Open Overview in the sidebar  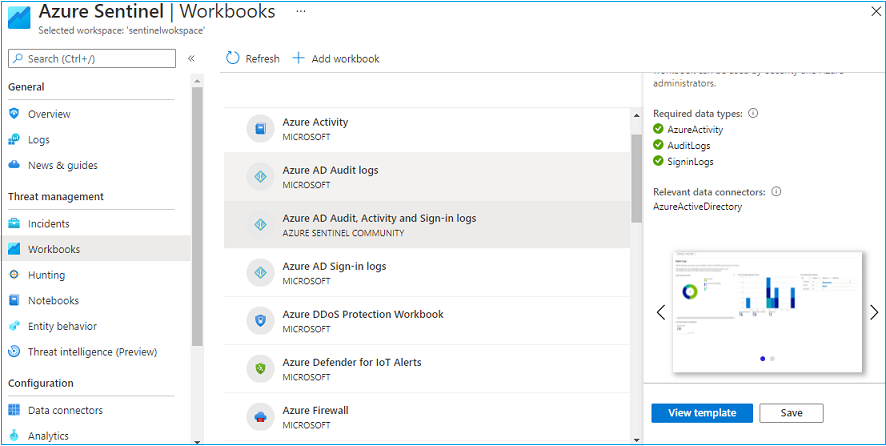(49, 114)
